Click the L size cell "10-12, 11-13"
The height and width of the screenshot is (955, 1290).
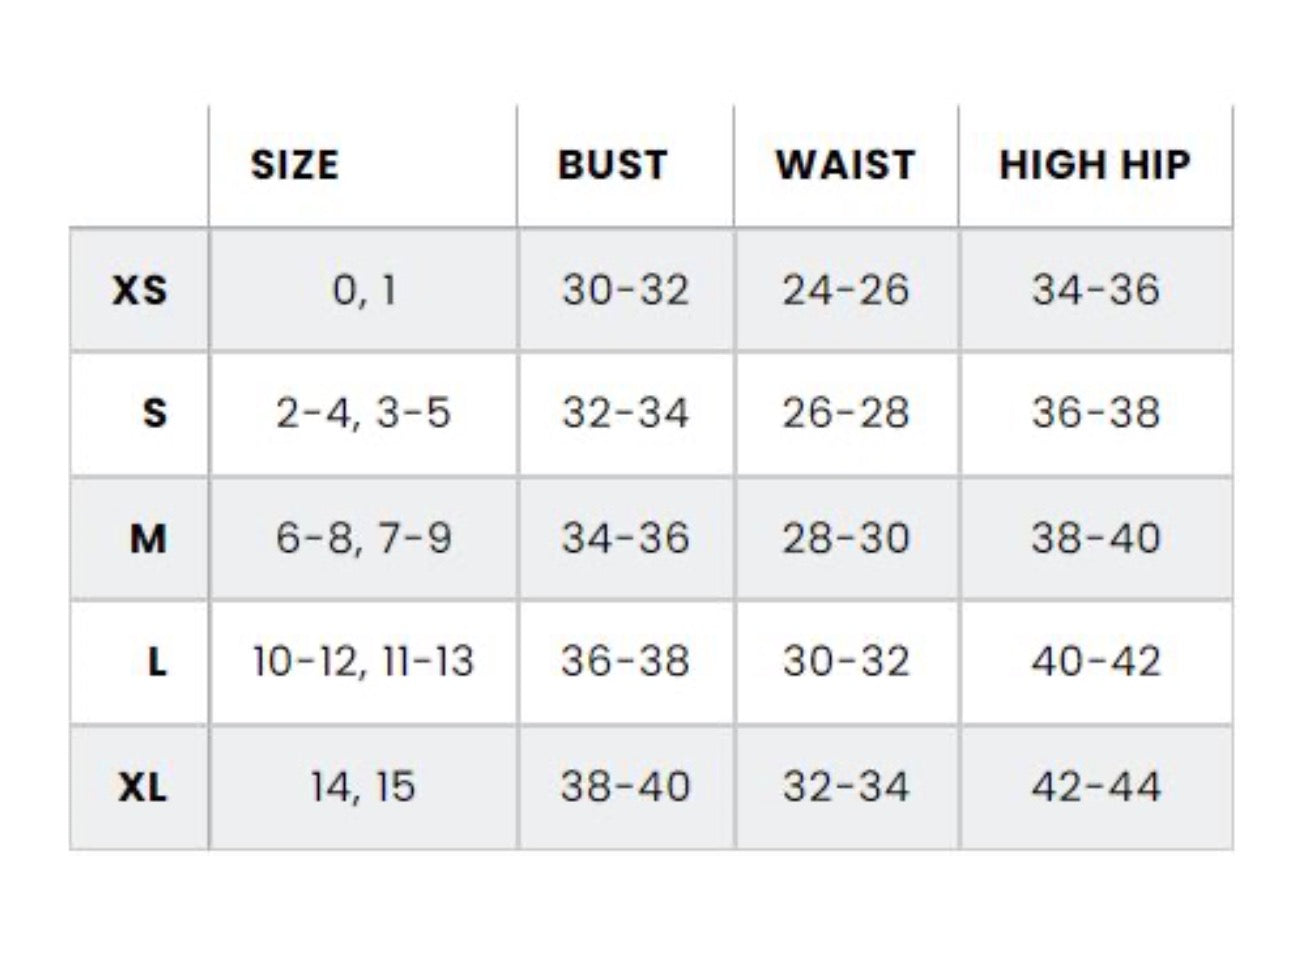[364, 662]
